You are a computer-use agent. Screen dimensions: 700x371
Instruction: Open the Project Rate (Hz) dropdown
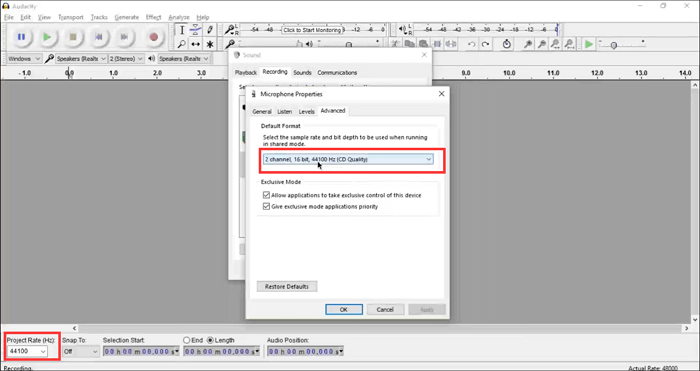[x=28, y=351]
